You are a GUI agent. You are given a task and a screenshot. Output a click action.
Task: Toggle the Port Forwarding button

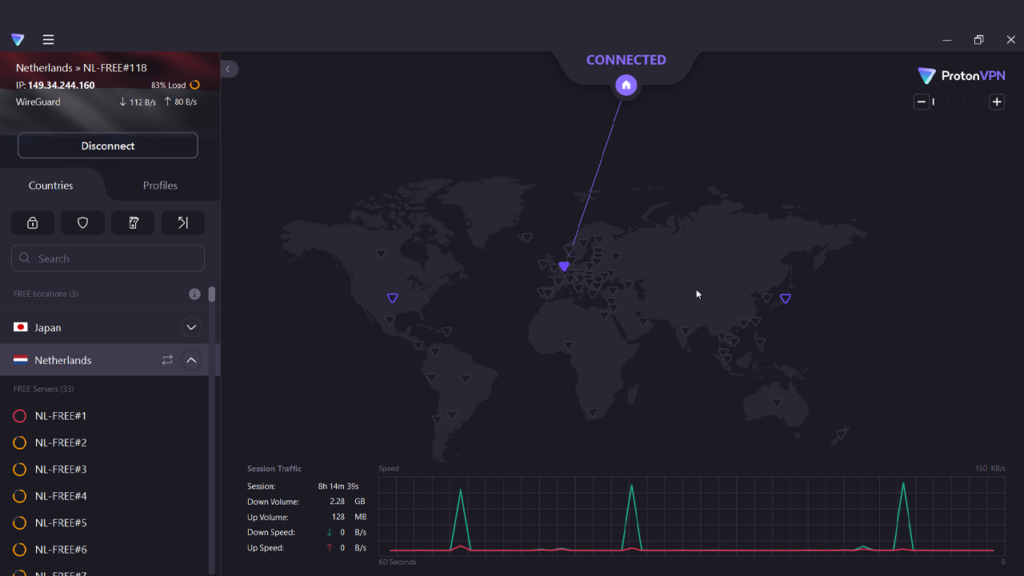coord(183,223)
